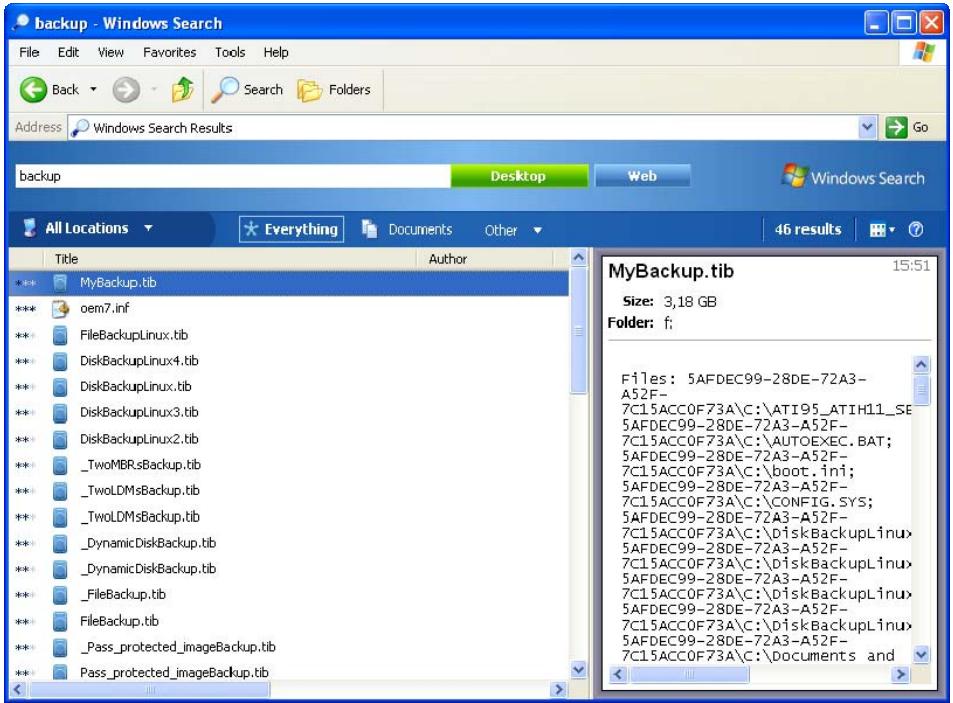Click the DiskBackupLinux4.tib file icon
The image size is (953, 703).
tap(60, 361)
